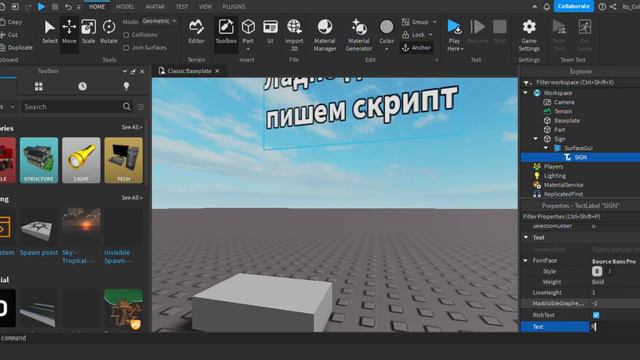Select Baseplate in Explorer
Screen dimensions: 640x360
pyautogui.click(x=566, y=121)
